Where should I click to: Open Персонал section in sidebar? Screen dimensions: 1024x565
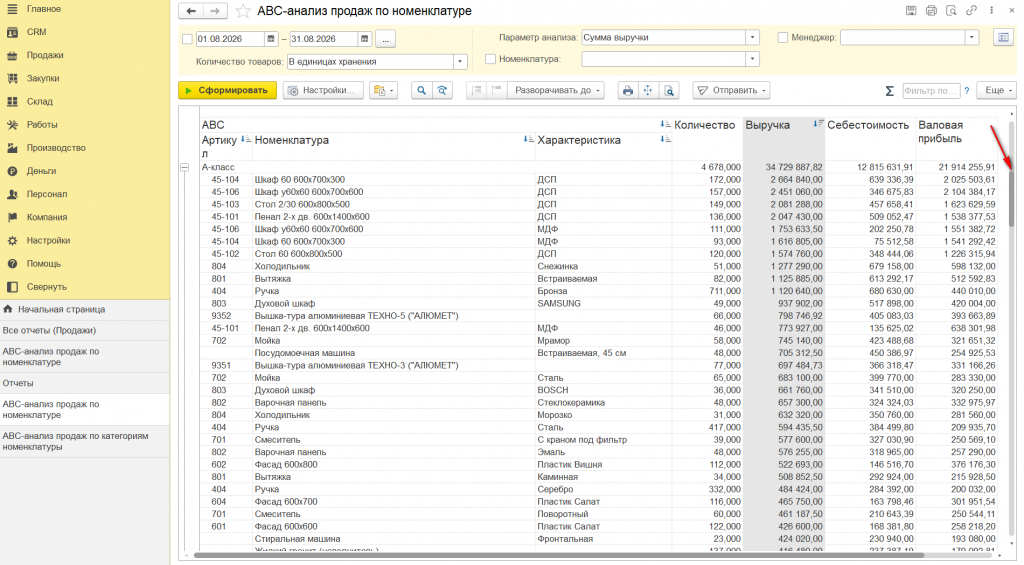tap(46, 195)
